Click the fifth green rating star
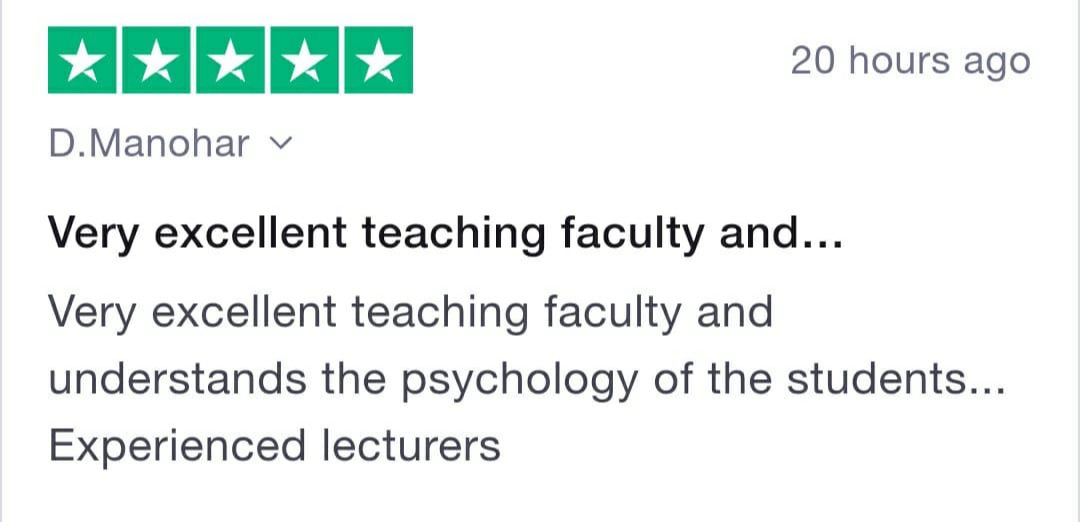1080x522 pixels. pyautogui.click(x=377, y=61)
